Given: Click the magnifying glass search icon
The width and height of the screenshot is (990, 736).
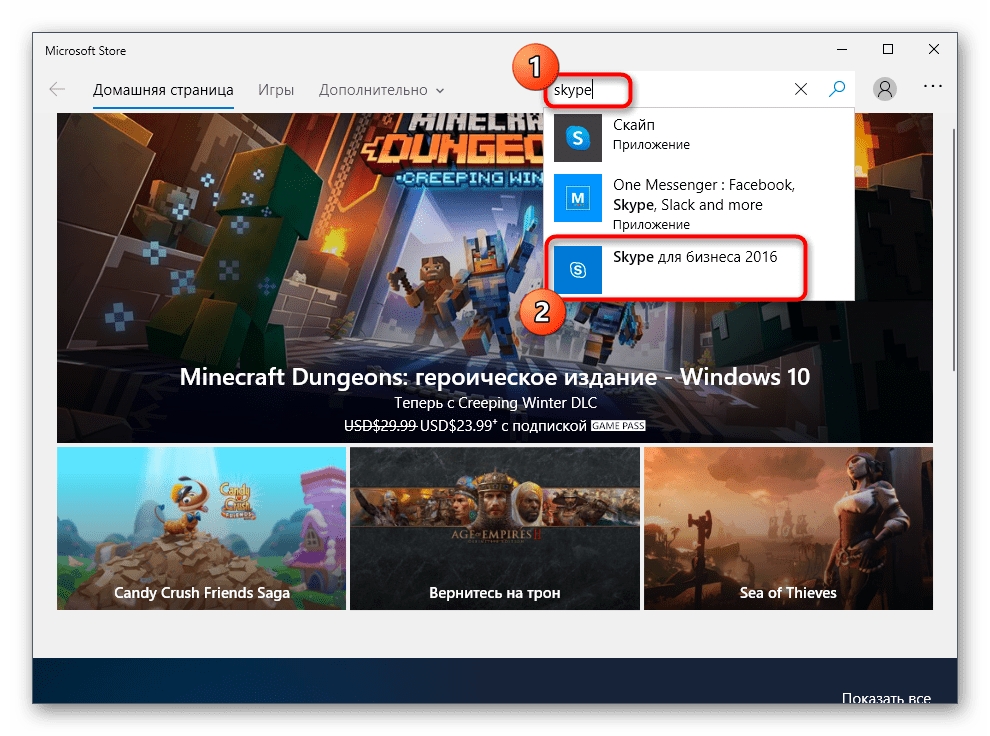Looking at the screenshot, I should (837, 89).
